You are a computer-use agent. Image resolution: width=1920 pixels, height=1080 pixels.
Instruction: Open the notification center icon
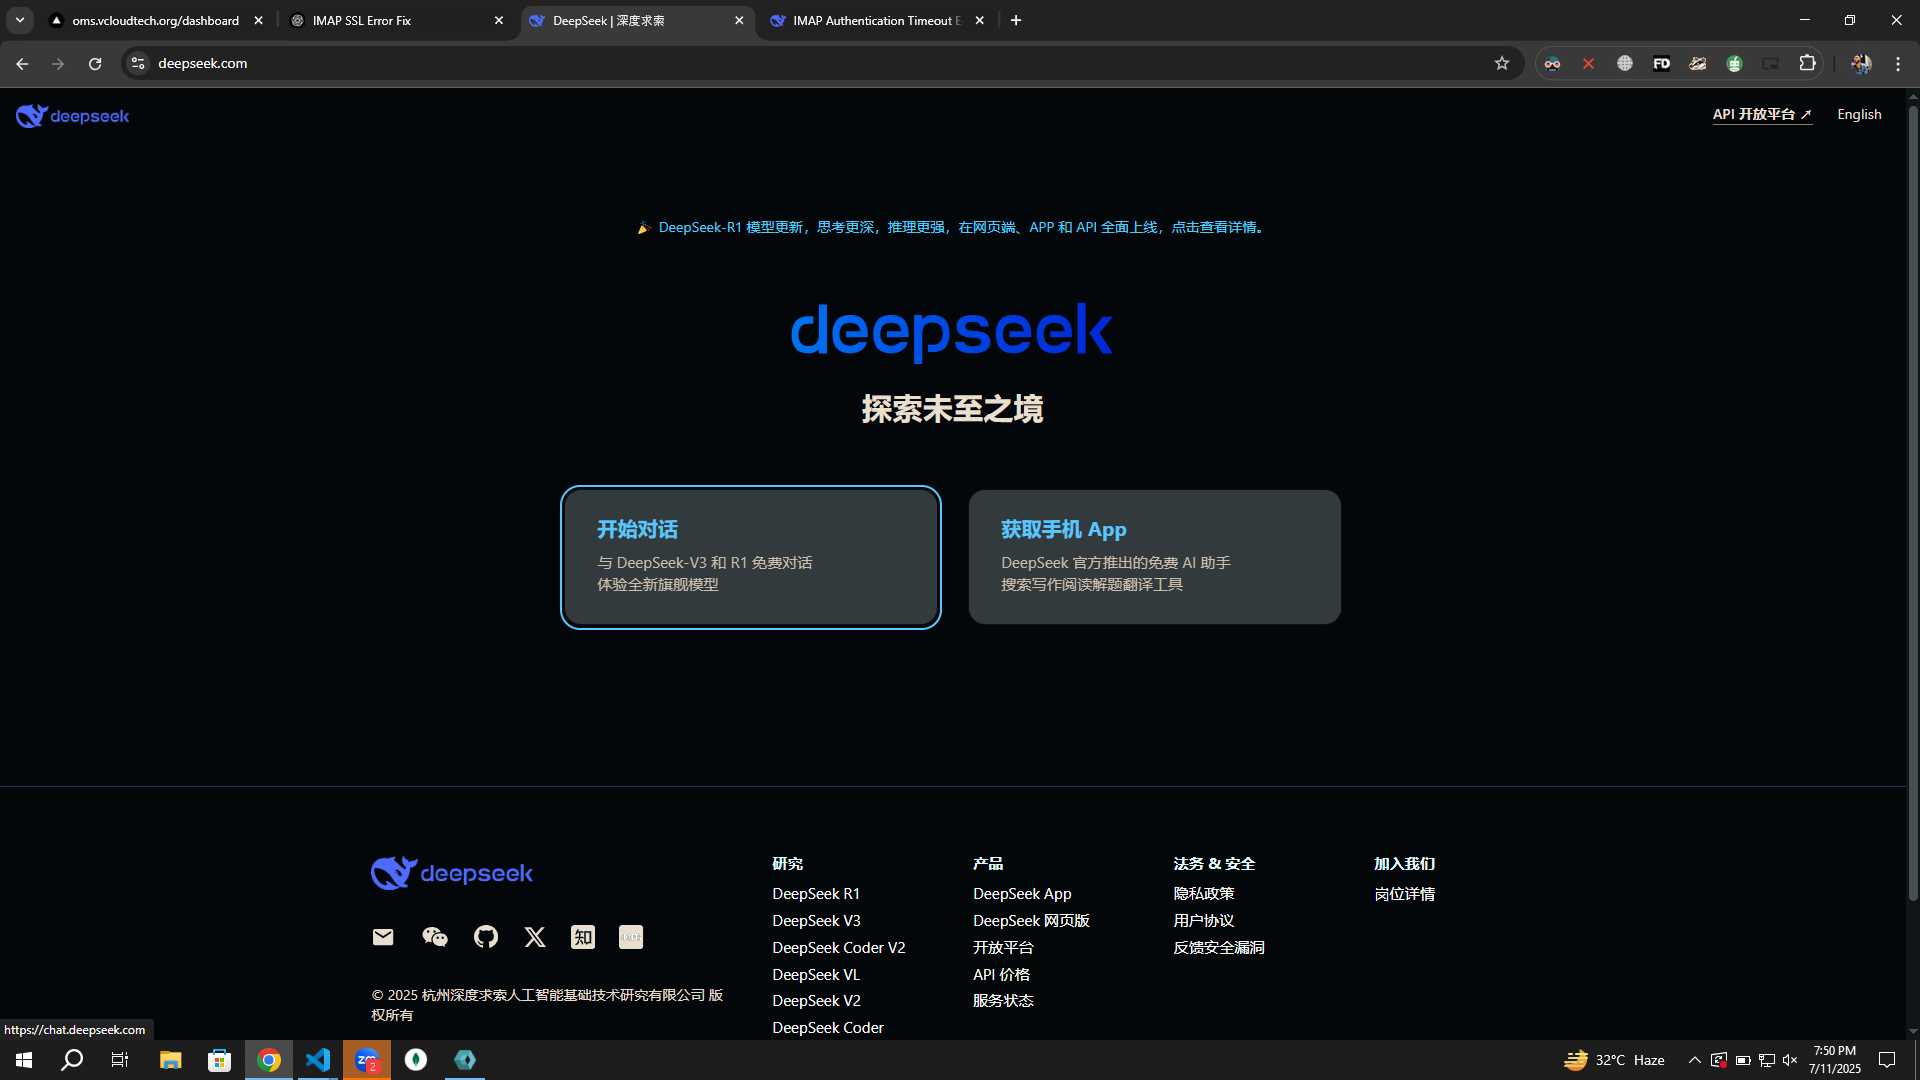pos(1887,1060)
